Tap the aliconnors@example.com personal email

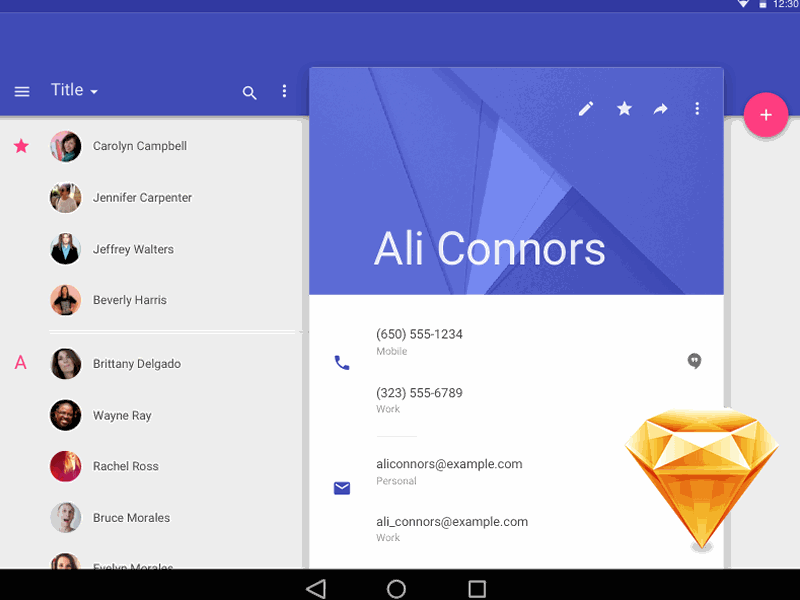pyautogui.click(x=449, y=464)
